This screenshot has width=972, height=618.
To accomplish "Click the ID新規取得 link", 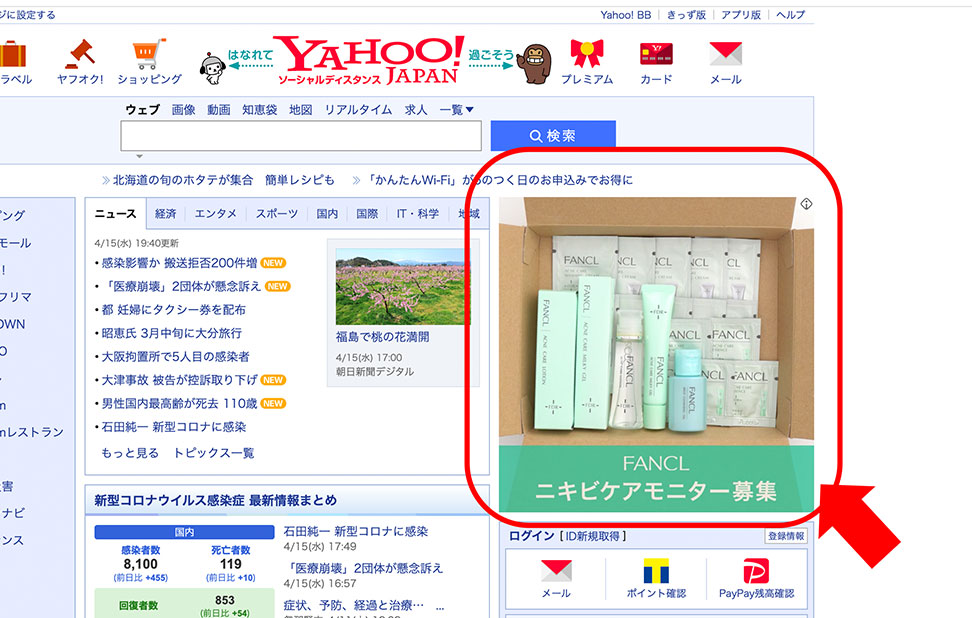I will (x=593, y=536).
